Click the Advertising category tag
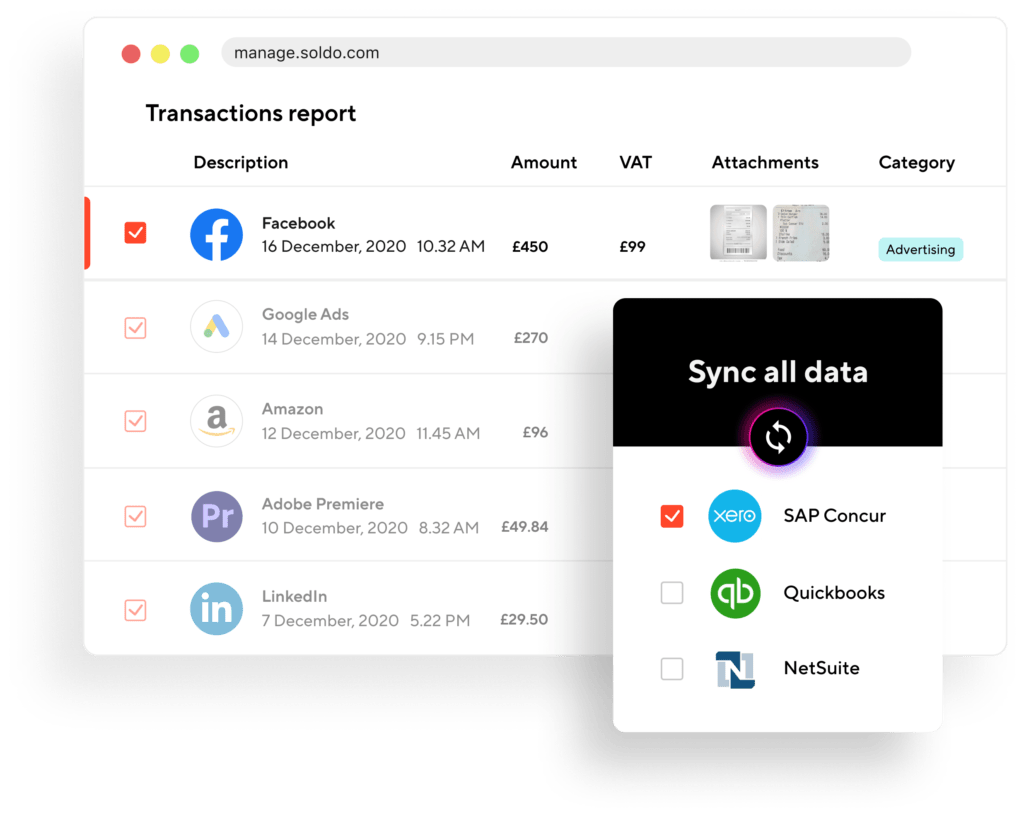The width and height of the screenshot is (1024, 815). 920,249
